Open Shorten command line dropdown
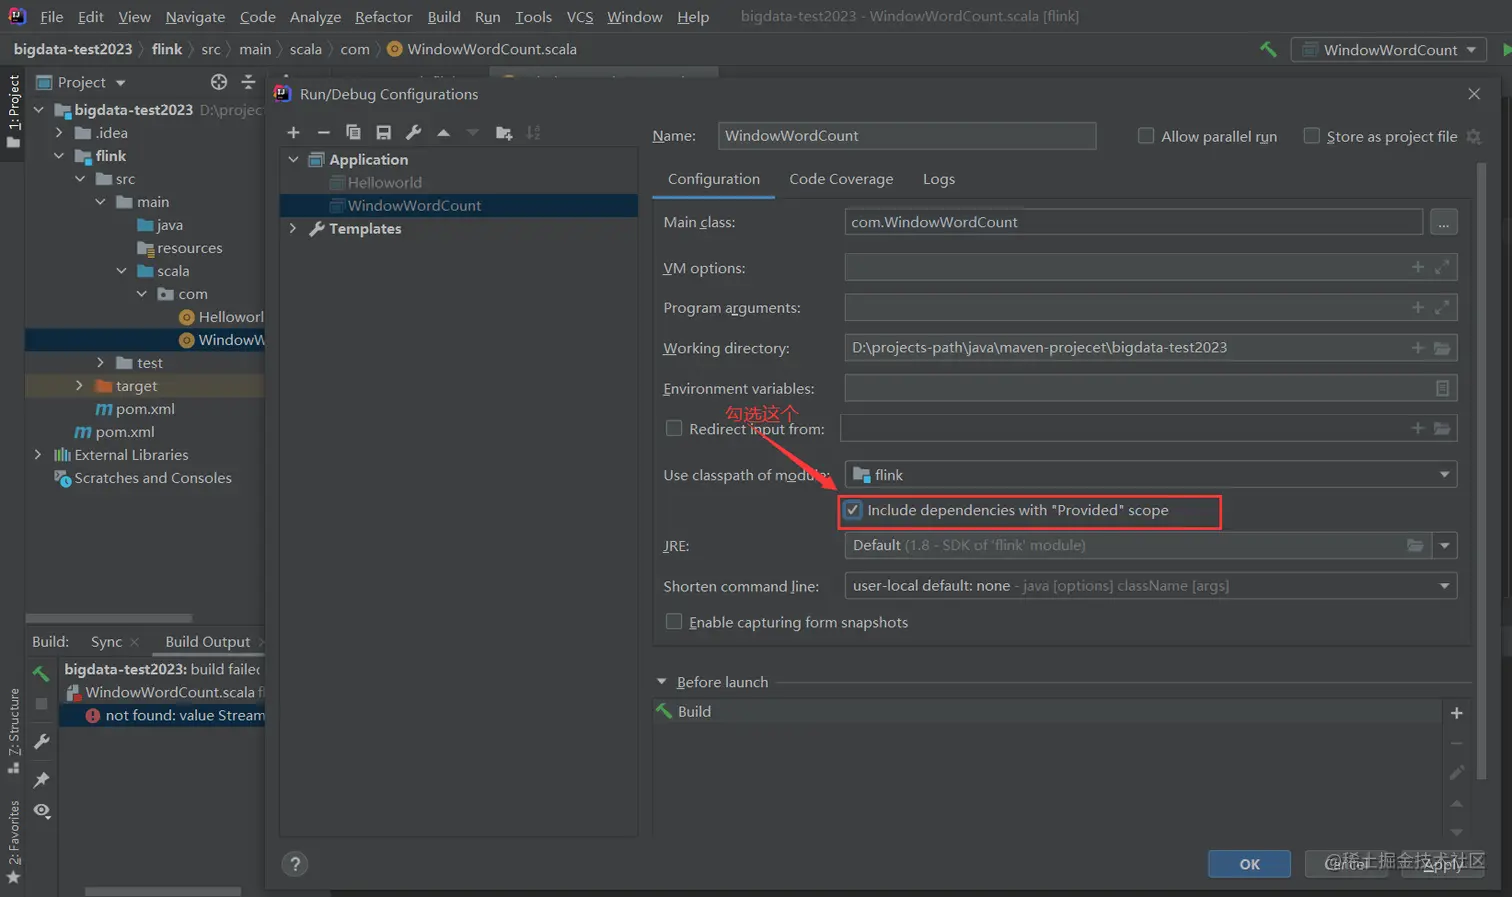Viewport: 1512px width, 897px height. click(1150, 585)
